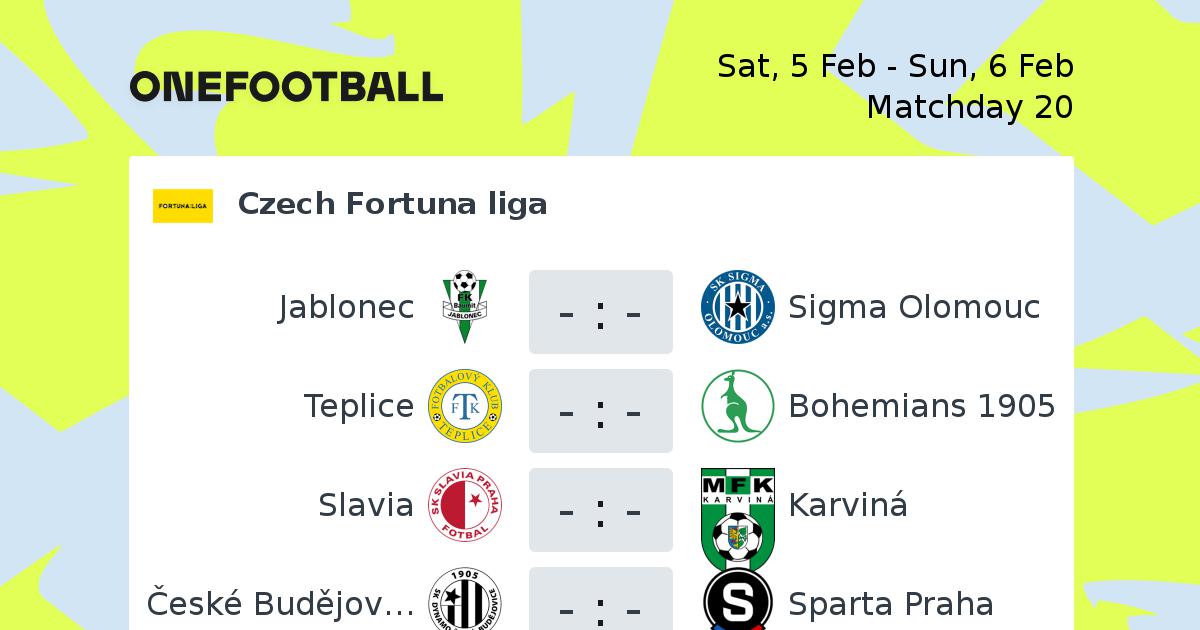Select the Jablonec vs Sigma Olomouc score box
1200x630 pixels.
[x=601, y=312]
